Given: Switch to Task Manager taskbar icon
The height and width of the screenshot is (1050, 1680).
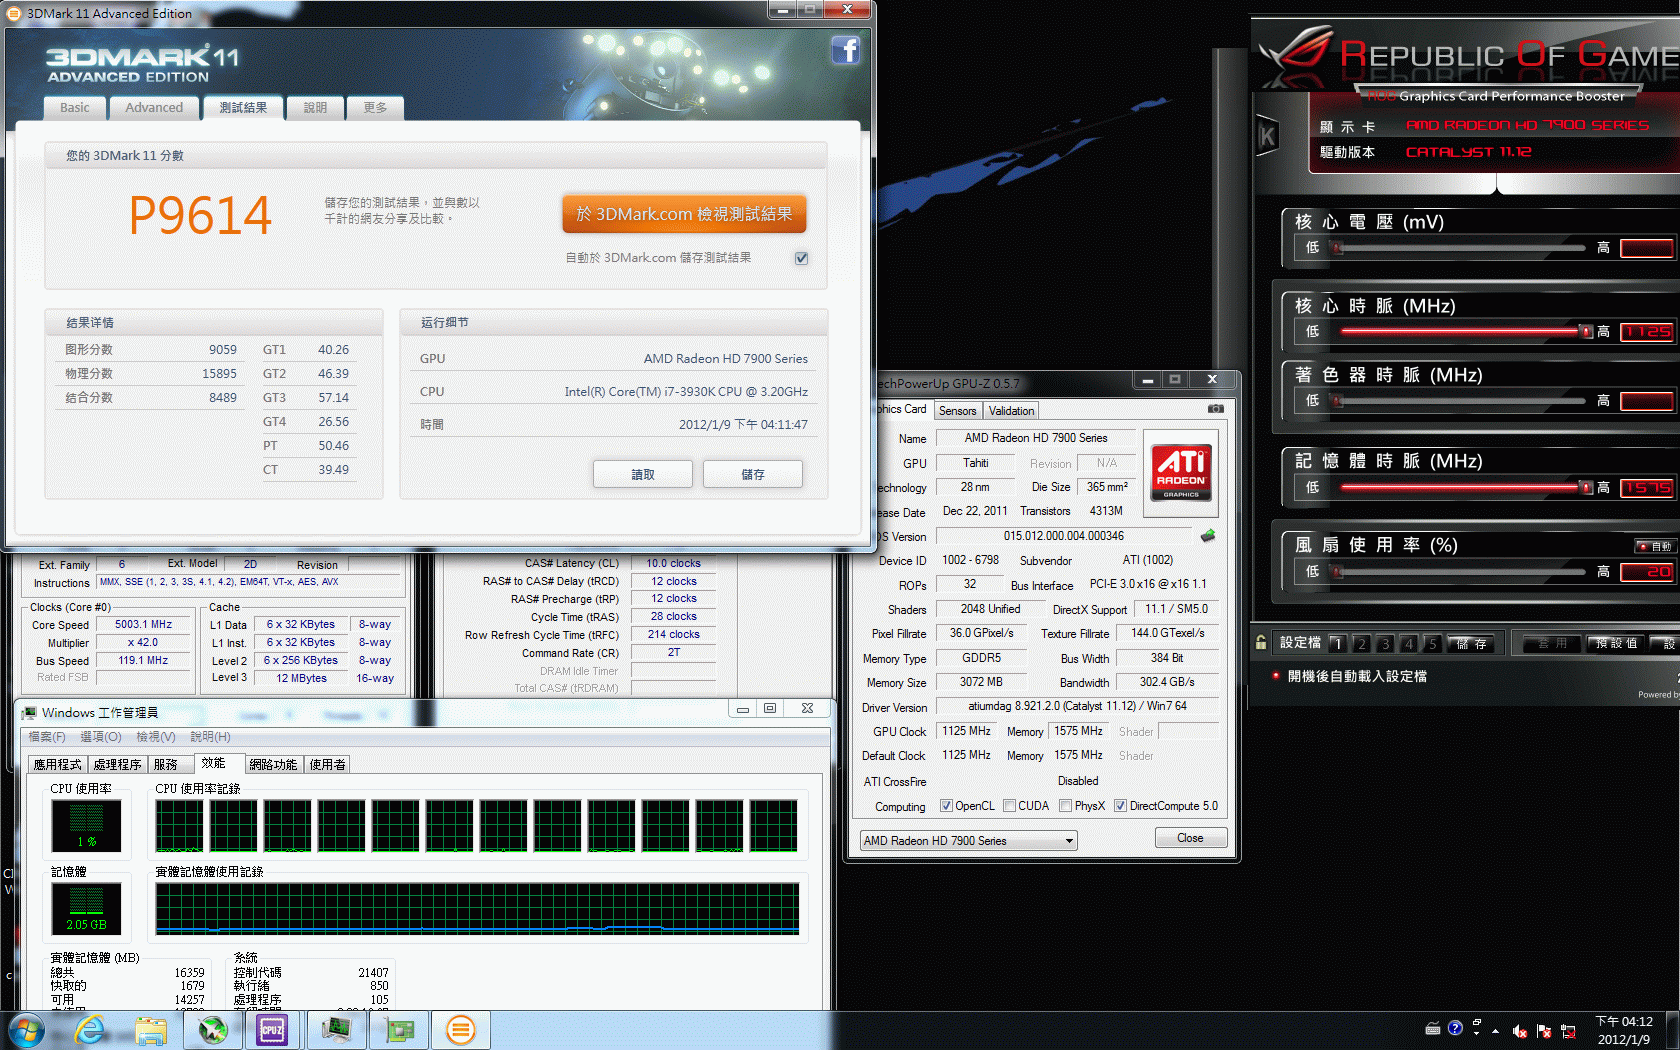Looking at the screenshot, I should [x=336, y=1030].
